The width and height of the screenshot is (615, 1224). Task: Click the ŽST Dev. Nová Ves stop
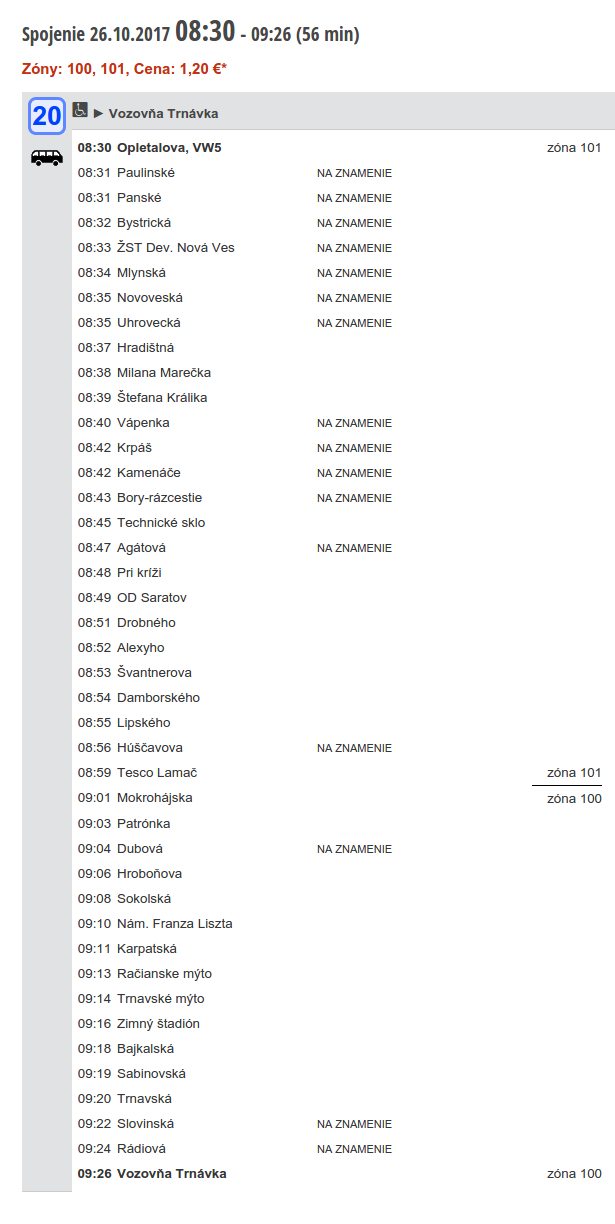pyautogui.click(x=175, y=248)
